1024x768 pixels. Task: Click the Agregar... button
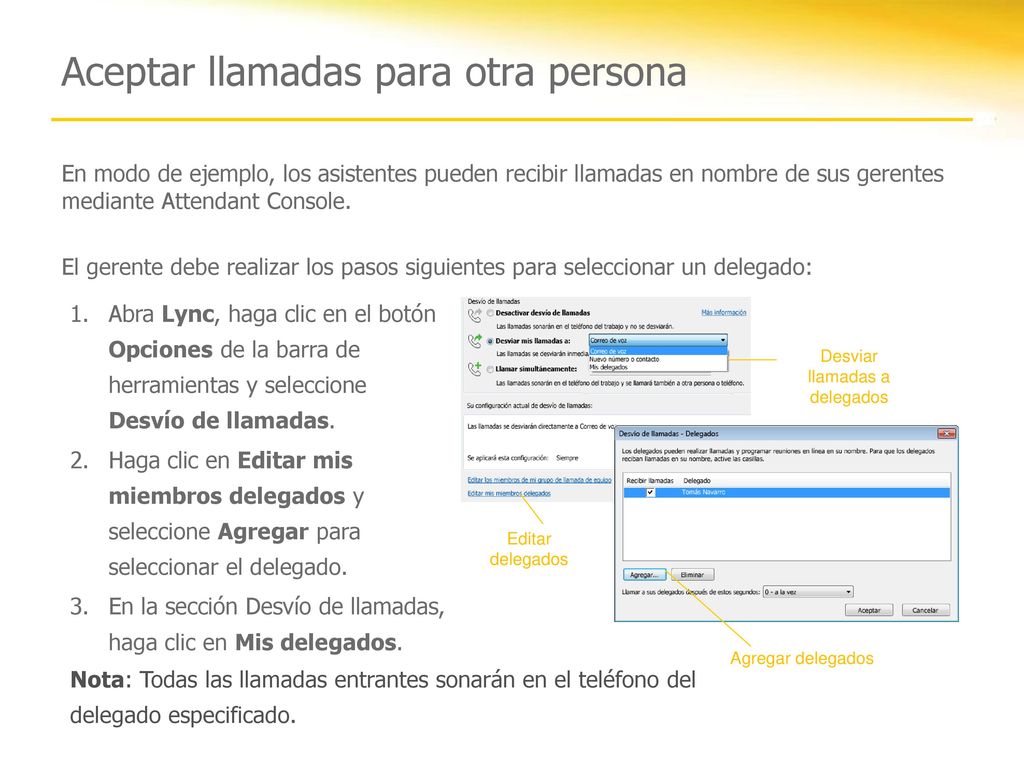tap(644, 575)
